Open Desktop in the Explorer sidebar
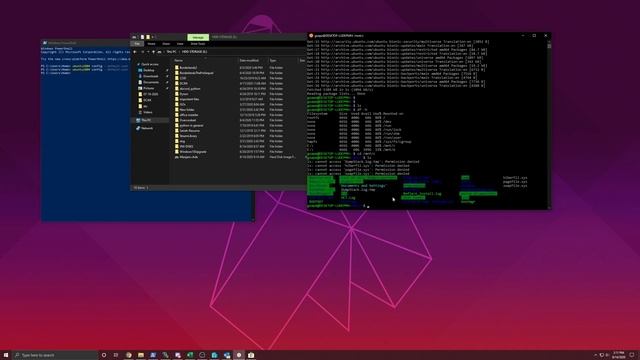Image resolution: width=640 pixels, height=360 pixels. click(x=148, y=70)
